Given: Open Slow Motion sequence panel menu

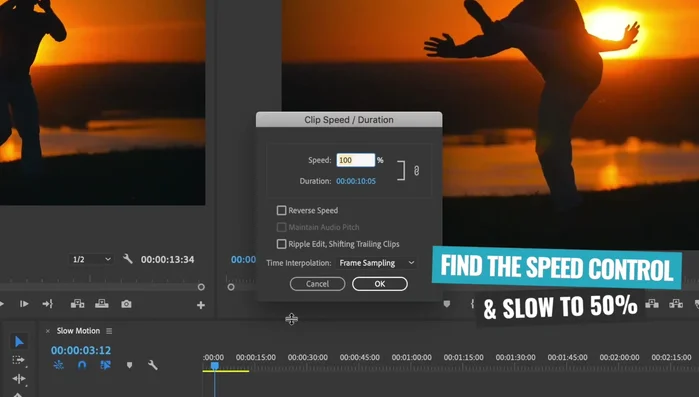Looking at the screenshot, I should click(109, 331).
